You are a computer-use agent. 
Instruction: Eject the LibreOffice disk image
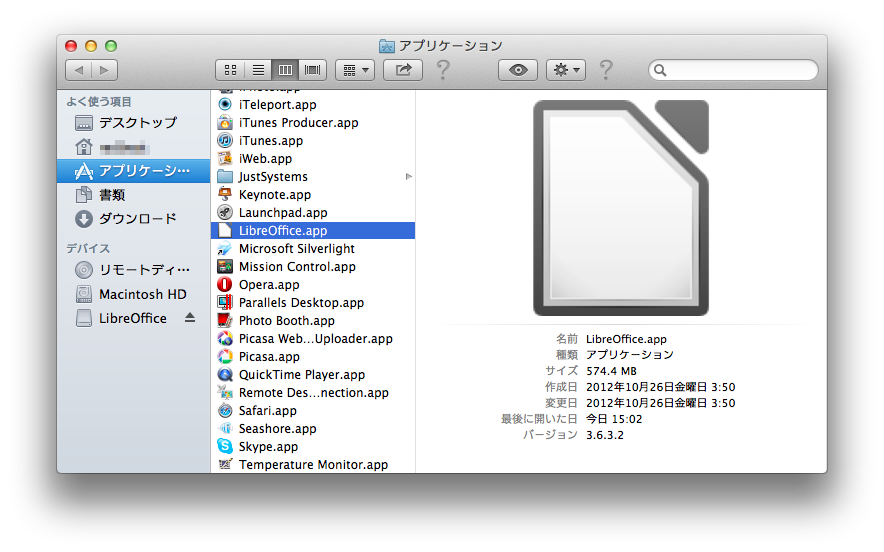pos(190,318)
